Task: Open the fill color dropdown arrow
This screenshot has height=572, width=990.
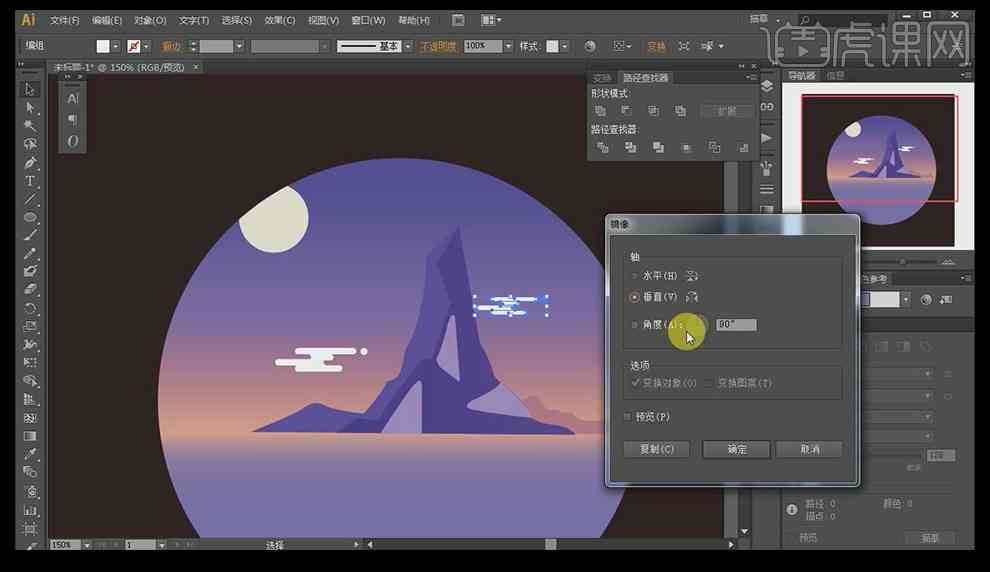Action: click(116, 46)
